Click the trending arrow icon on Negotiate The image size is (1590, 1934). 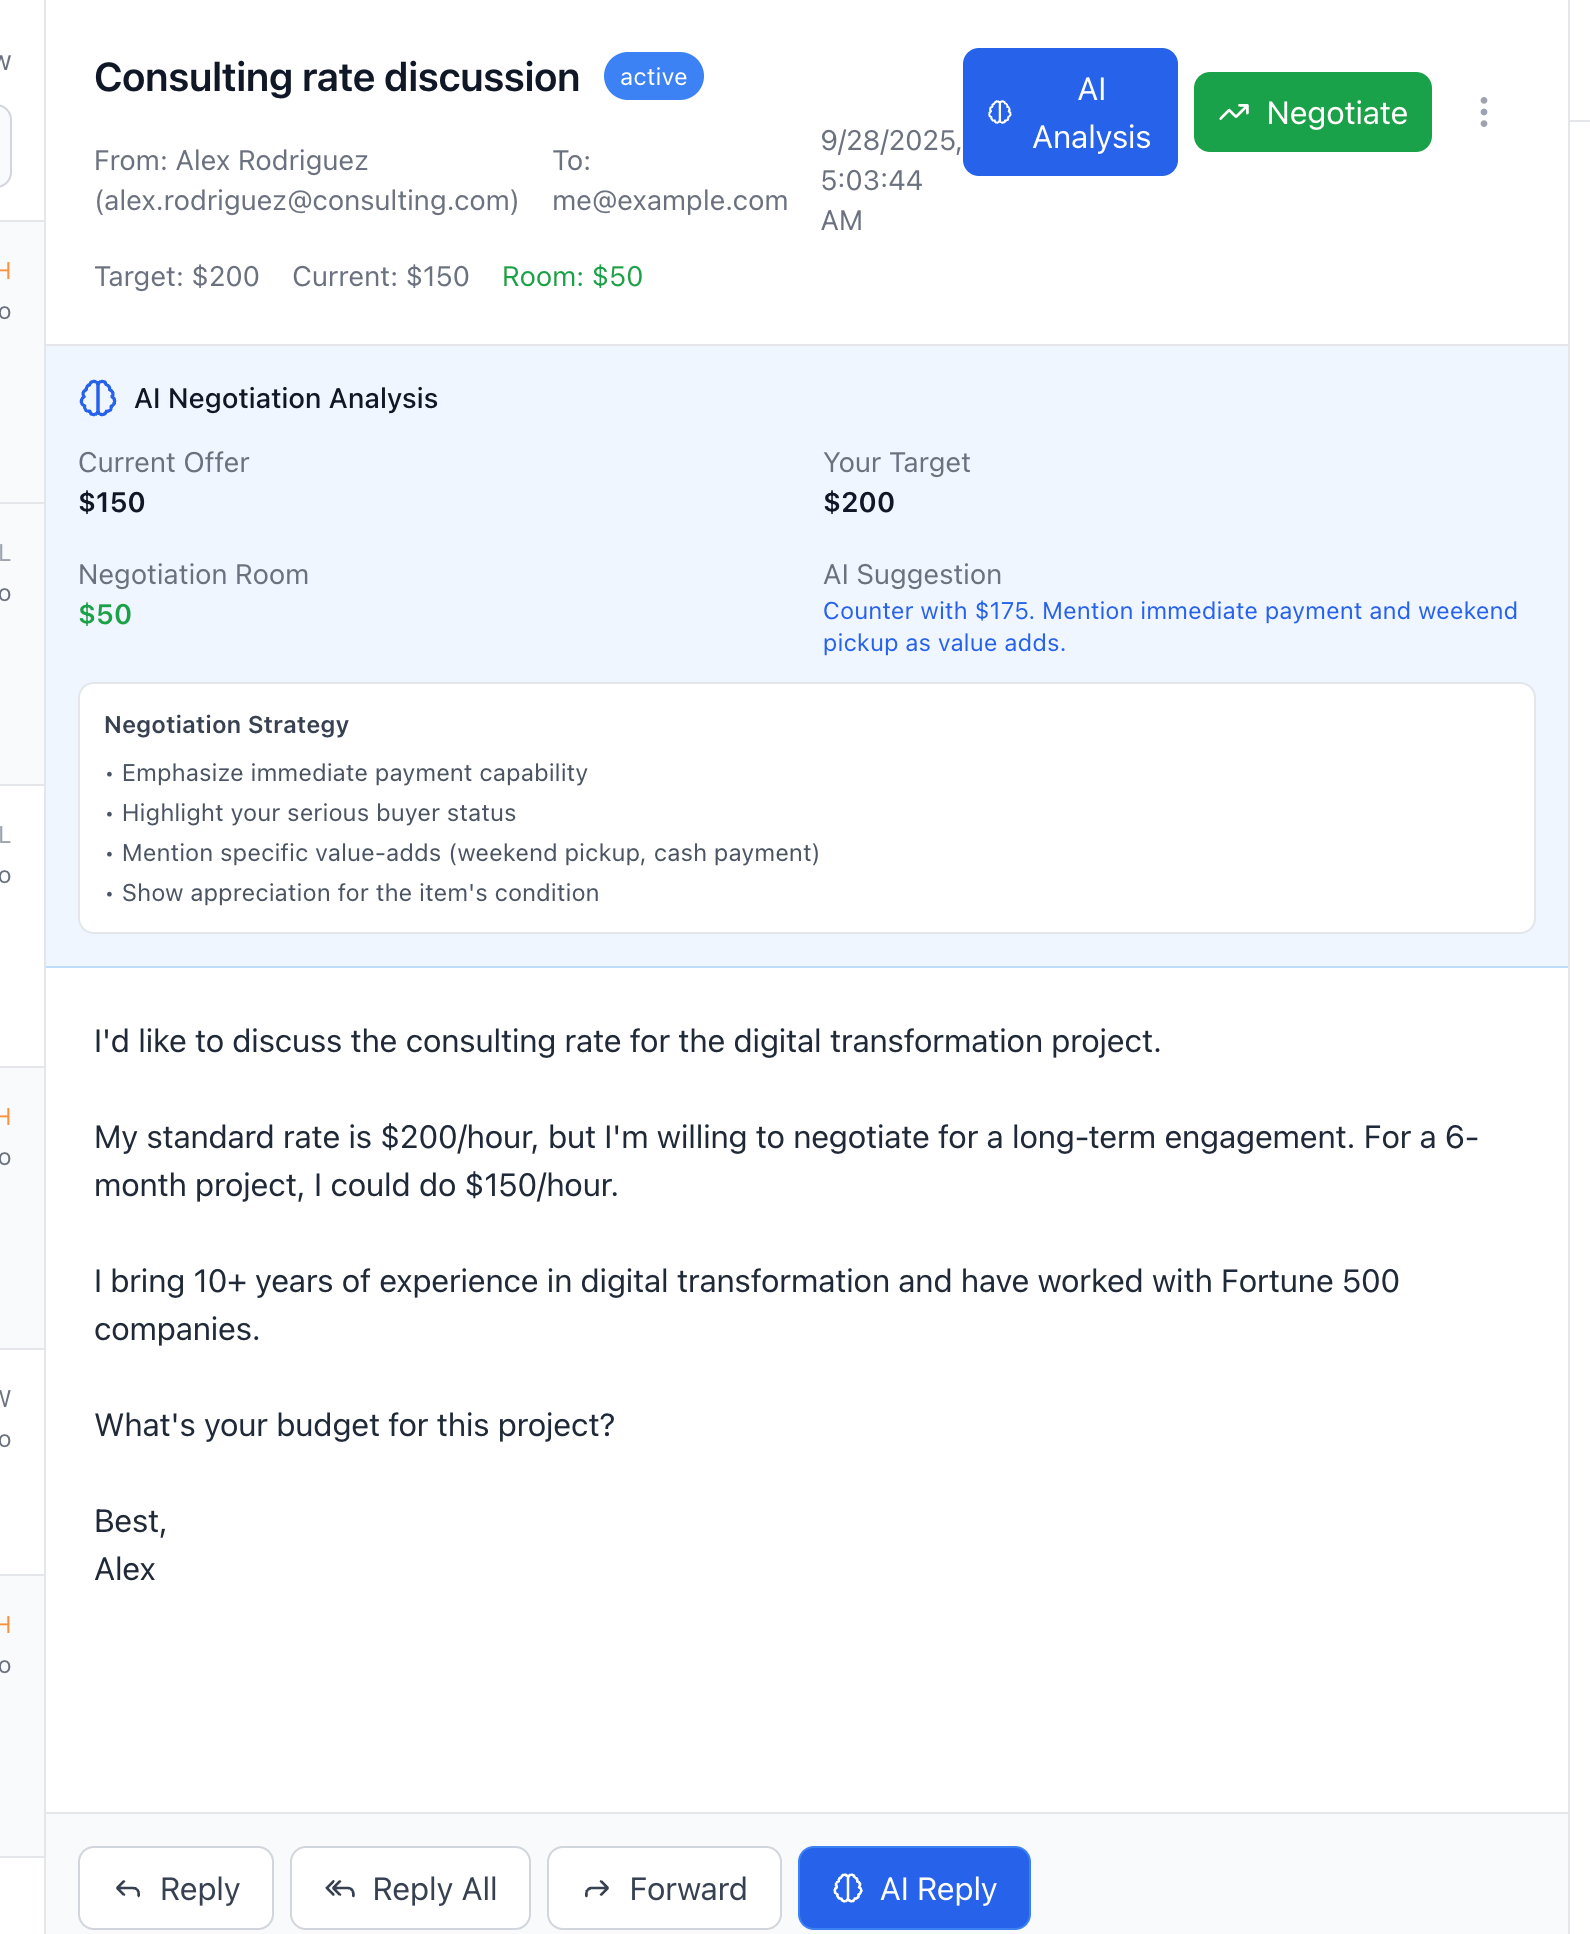pyautogui.click(x=1234, y=113)
